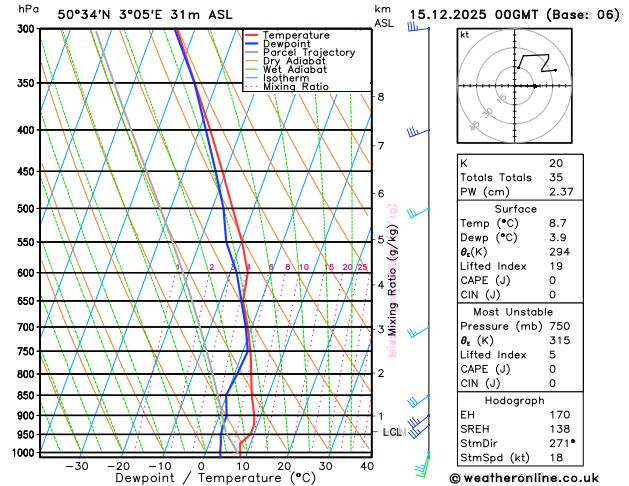Click the 15.12.2025 00GMT date title
629x486 pixels.
click(x=474, y=15)
